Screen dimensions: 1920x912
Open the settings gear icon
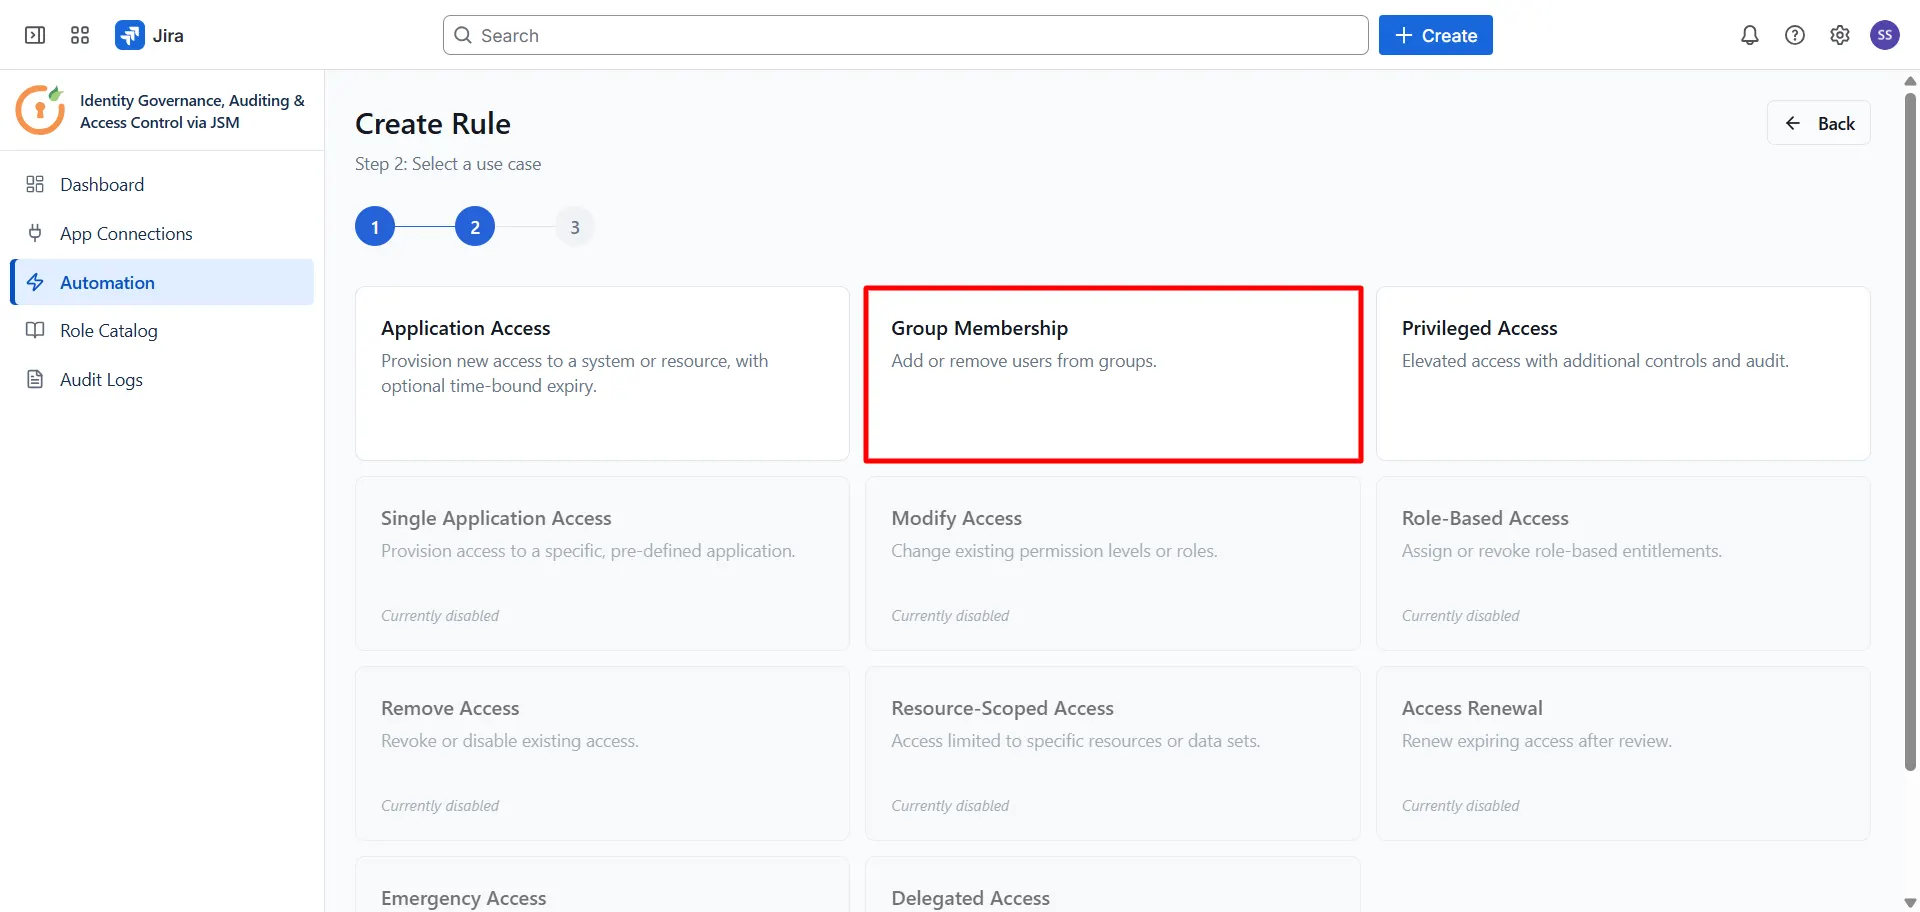click(1840, 35)
